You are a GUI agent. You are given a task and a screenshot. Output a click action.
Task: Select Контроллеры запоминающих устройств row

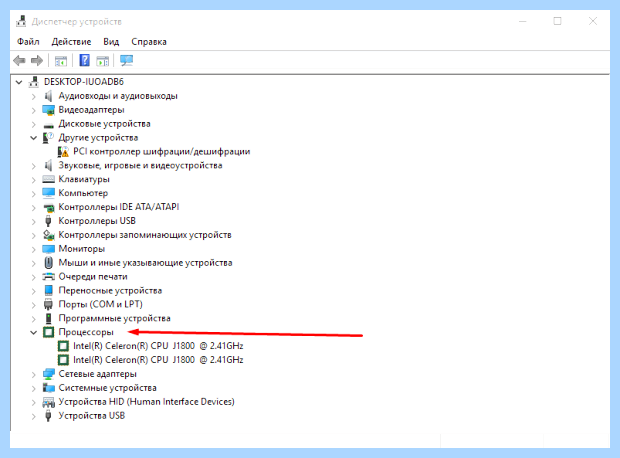[x=145, y=235]
